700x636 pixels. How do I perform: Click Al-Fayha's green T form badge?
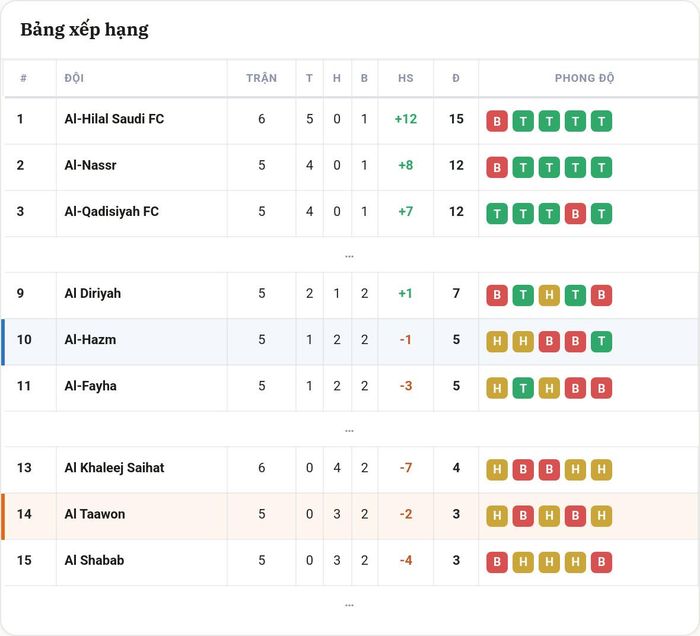pyautogui.click(x=523, y=388)
